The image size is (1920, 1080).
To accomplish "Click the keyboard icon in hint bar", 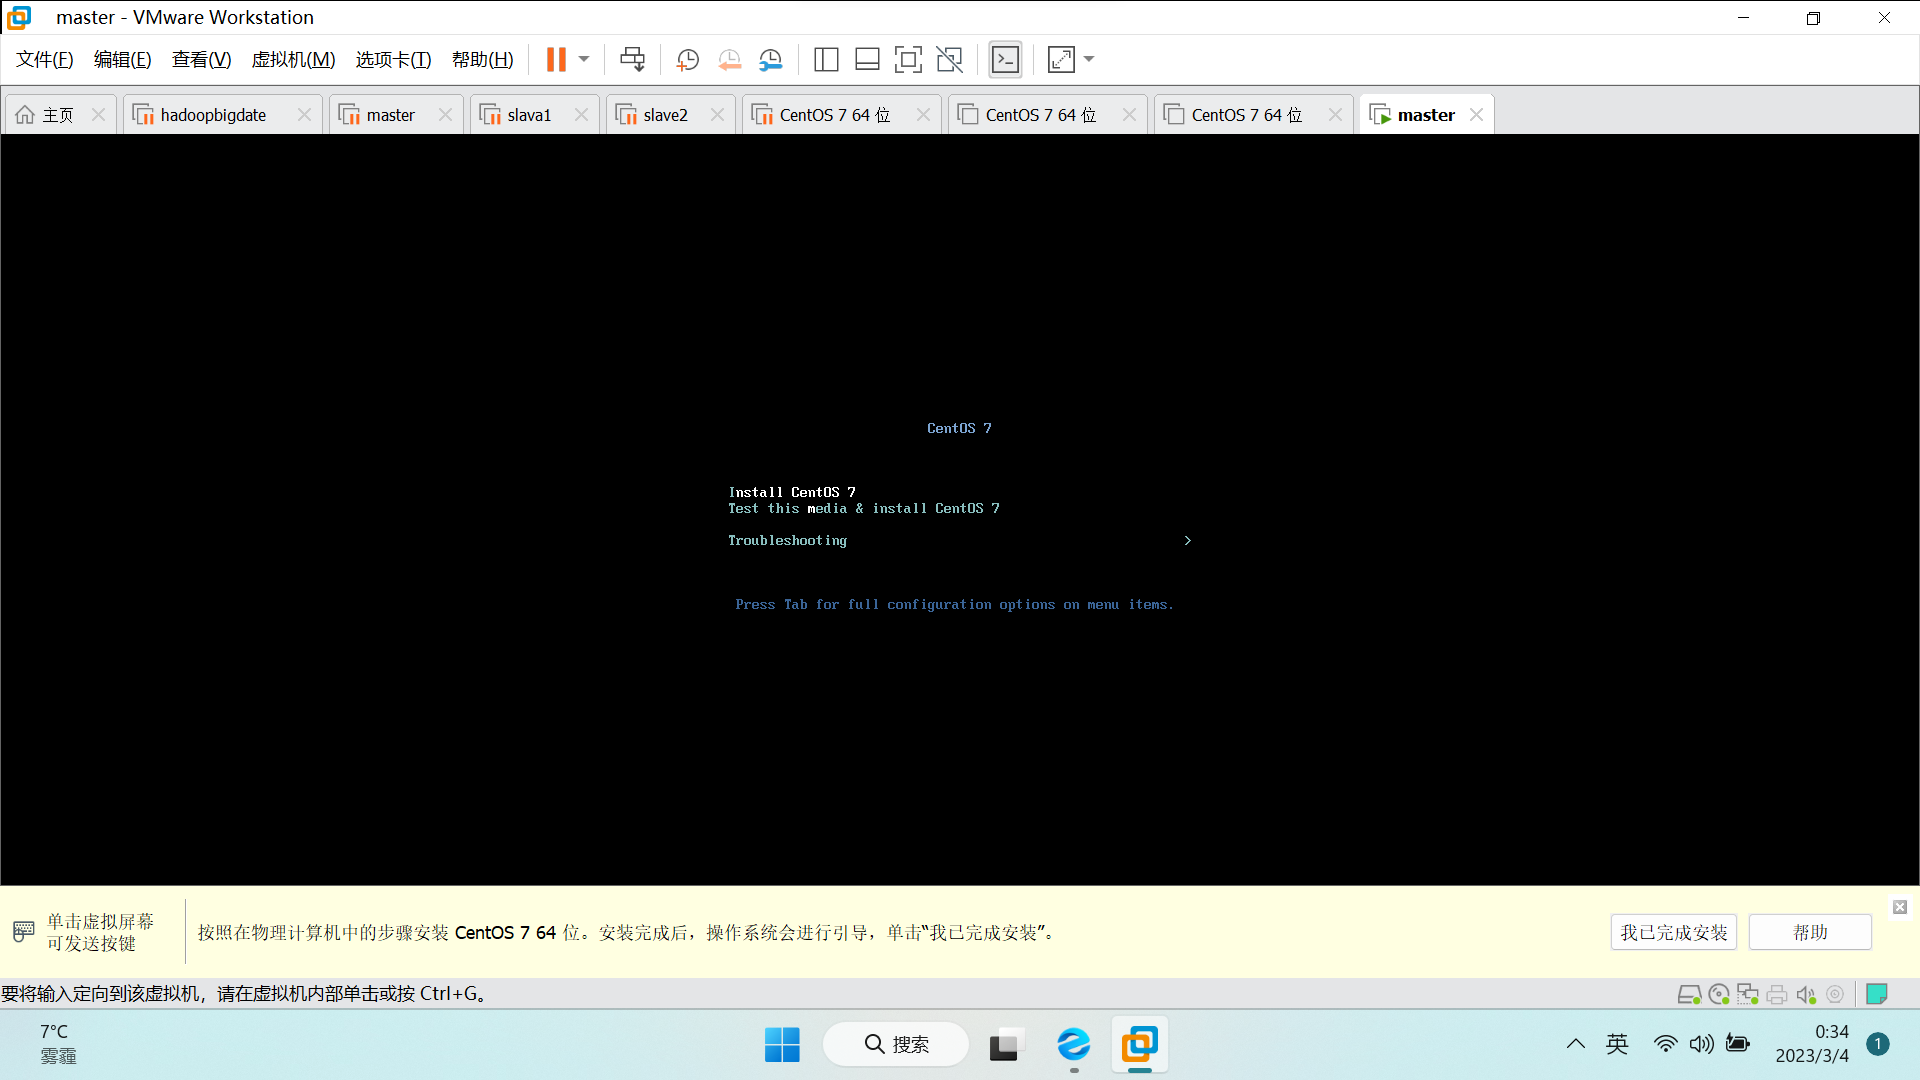I will [x=24, y=932].
